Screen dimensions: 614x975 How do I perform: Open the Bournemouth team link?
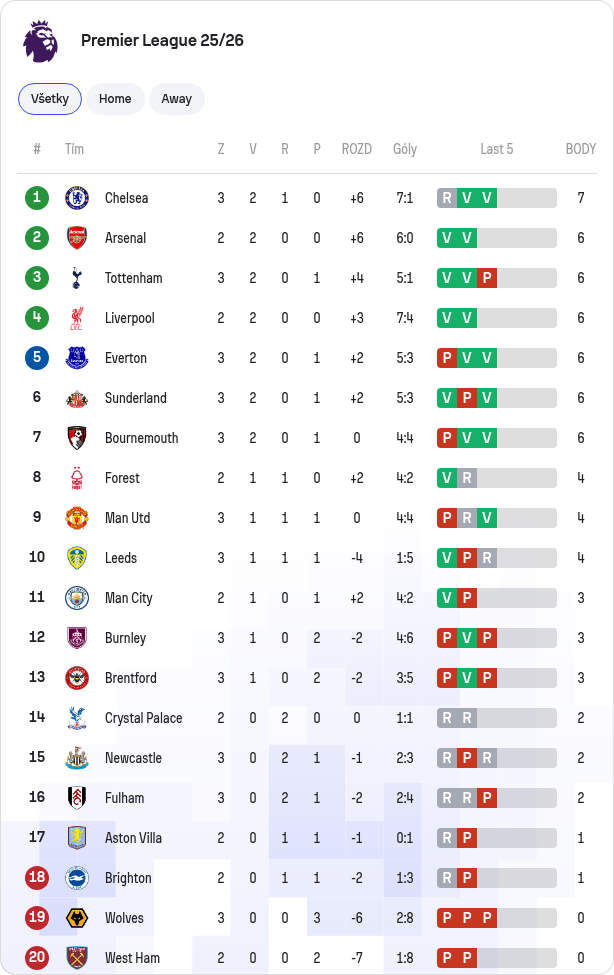point(141,438)
